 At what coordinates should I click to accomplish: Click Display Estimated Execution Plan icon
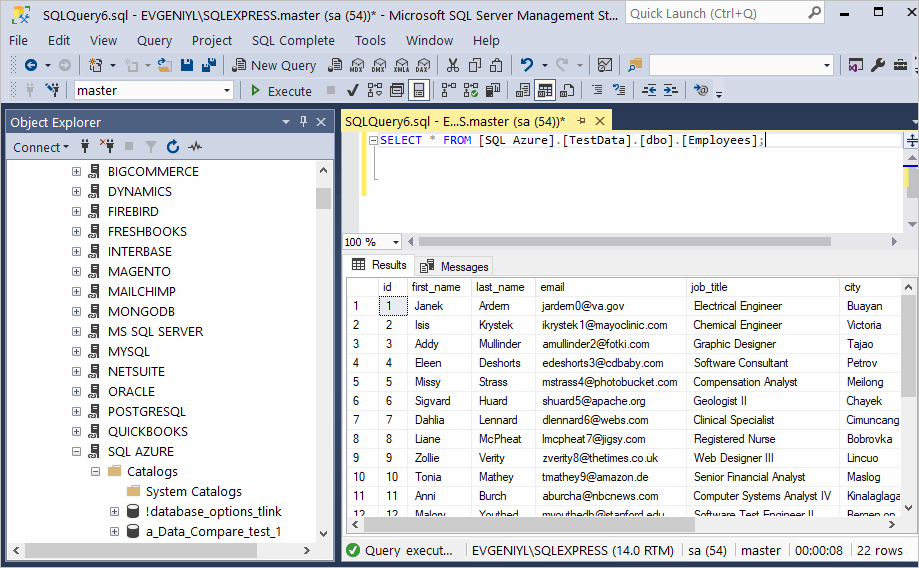click(375, 90)
